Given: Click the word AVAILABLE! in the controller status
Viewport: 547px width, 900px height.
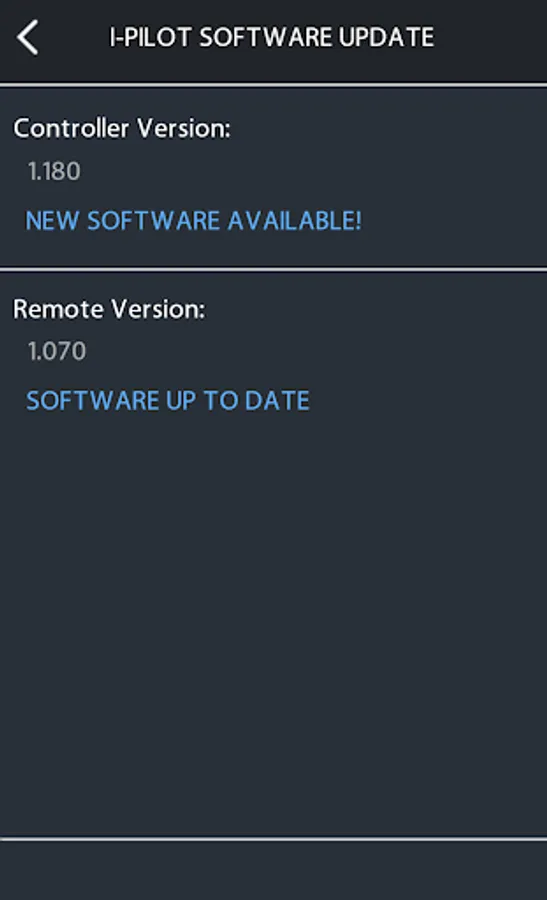Looking at the screenshot, I should click(x=294, y=221).
